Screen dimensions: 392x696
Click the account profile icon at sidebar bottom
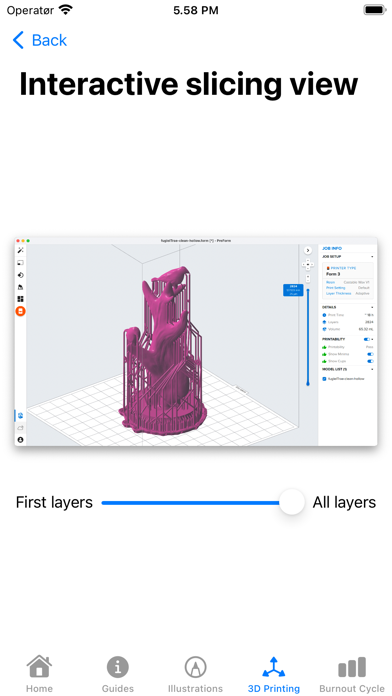pos(20,440)
